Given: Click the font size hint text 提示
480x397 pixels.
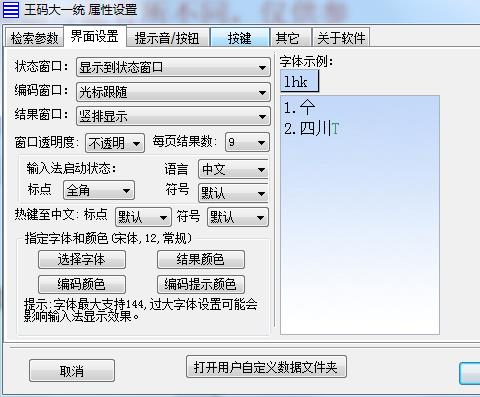Looking at the screenshot, I should (140, 310).
